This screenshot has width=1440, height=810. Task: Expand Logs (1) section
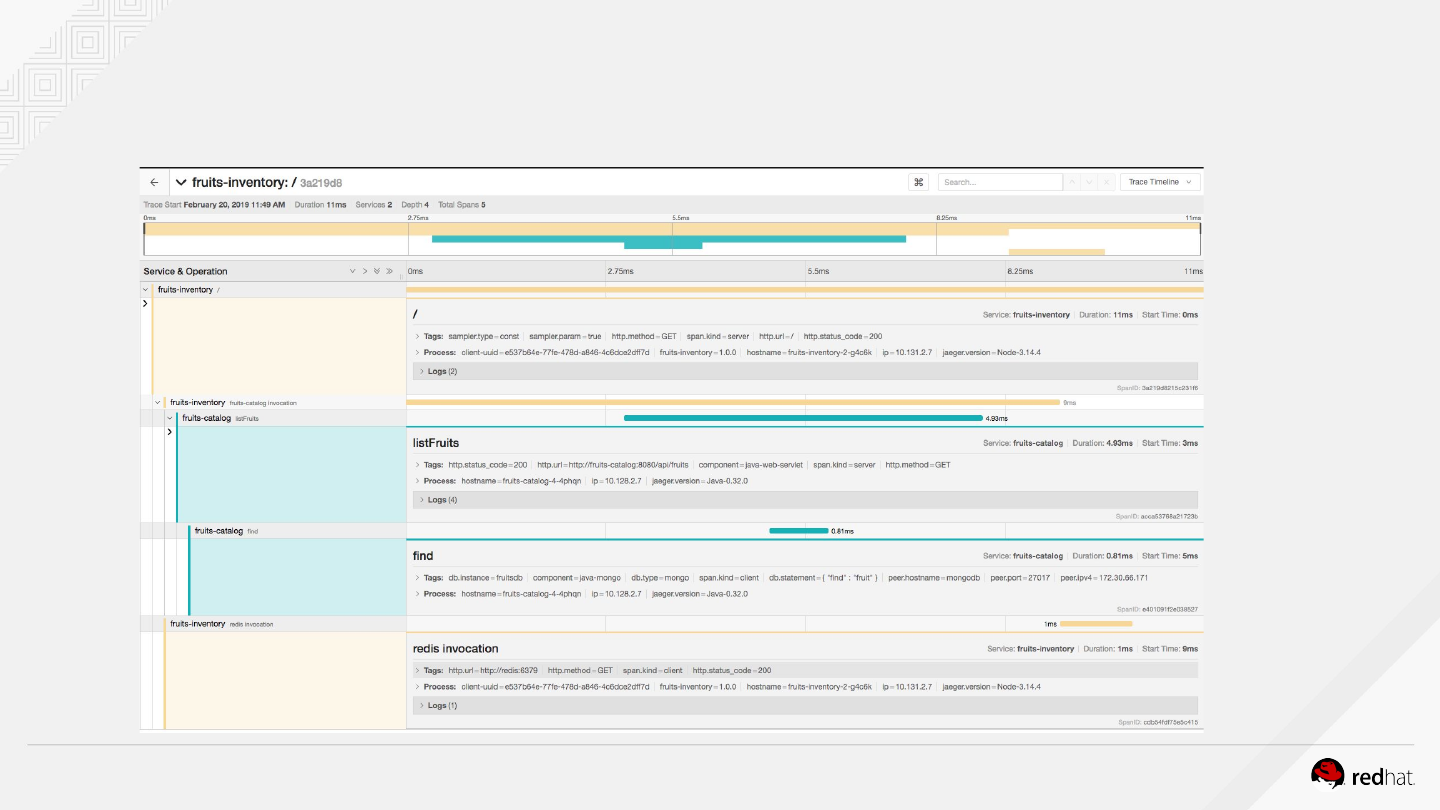(805, 705)
